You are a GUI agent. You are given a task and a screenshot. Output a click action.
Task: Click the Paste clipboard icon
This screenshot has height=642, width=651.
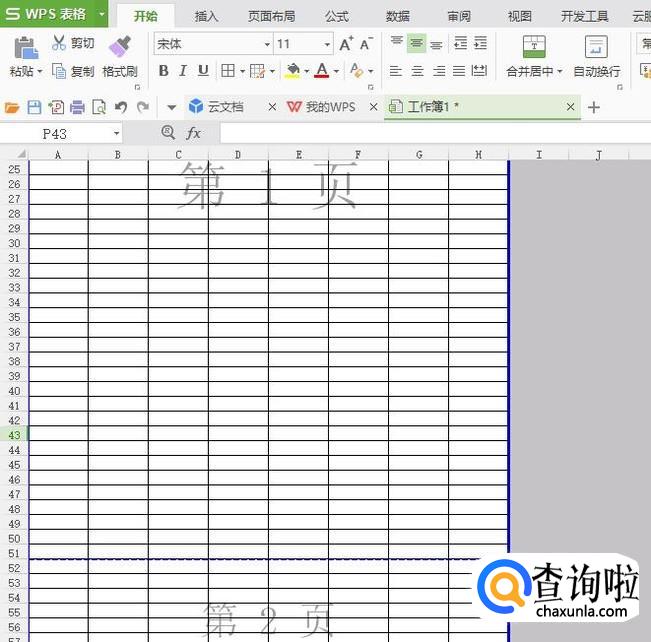(x=26, y=48)
